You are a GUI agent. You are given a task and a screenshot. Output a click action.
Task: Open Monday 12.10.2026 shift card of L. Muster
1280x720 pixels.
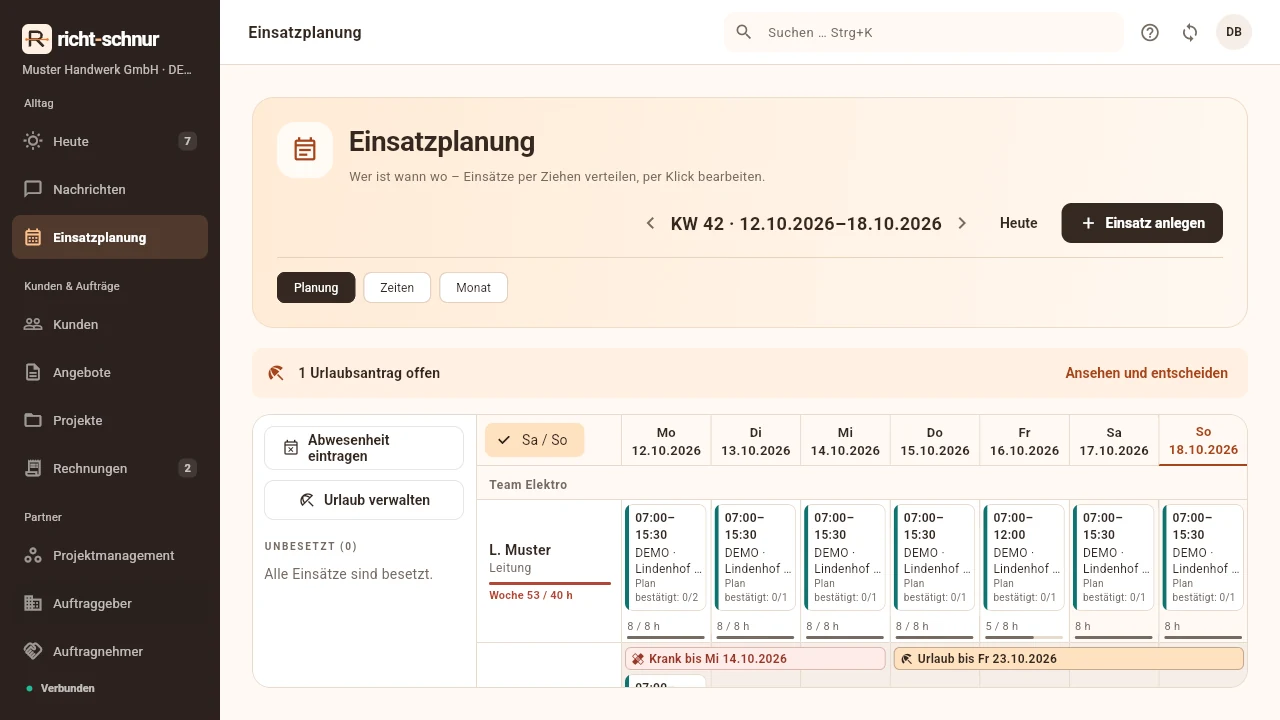tap(666, 557)
